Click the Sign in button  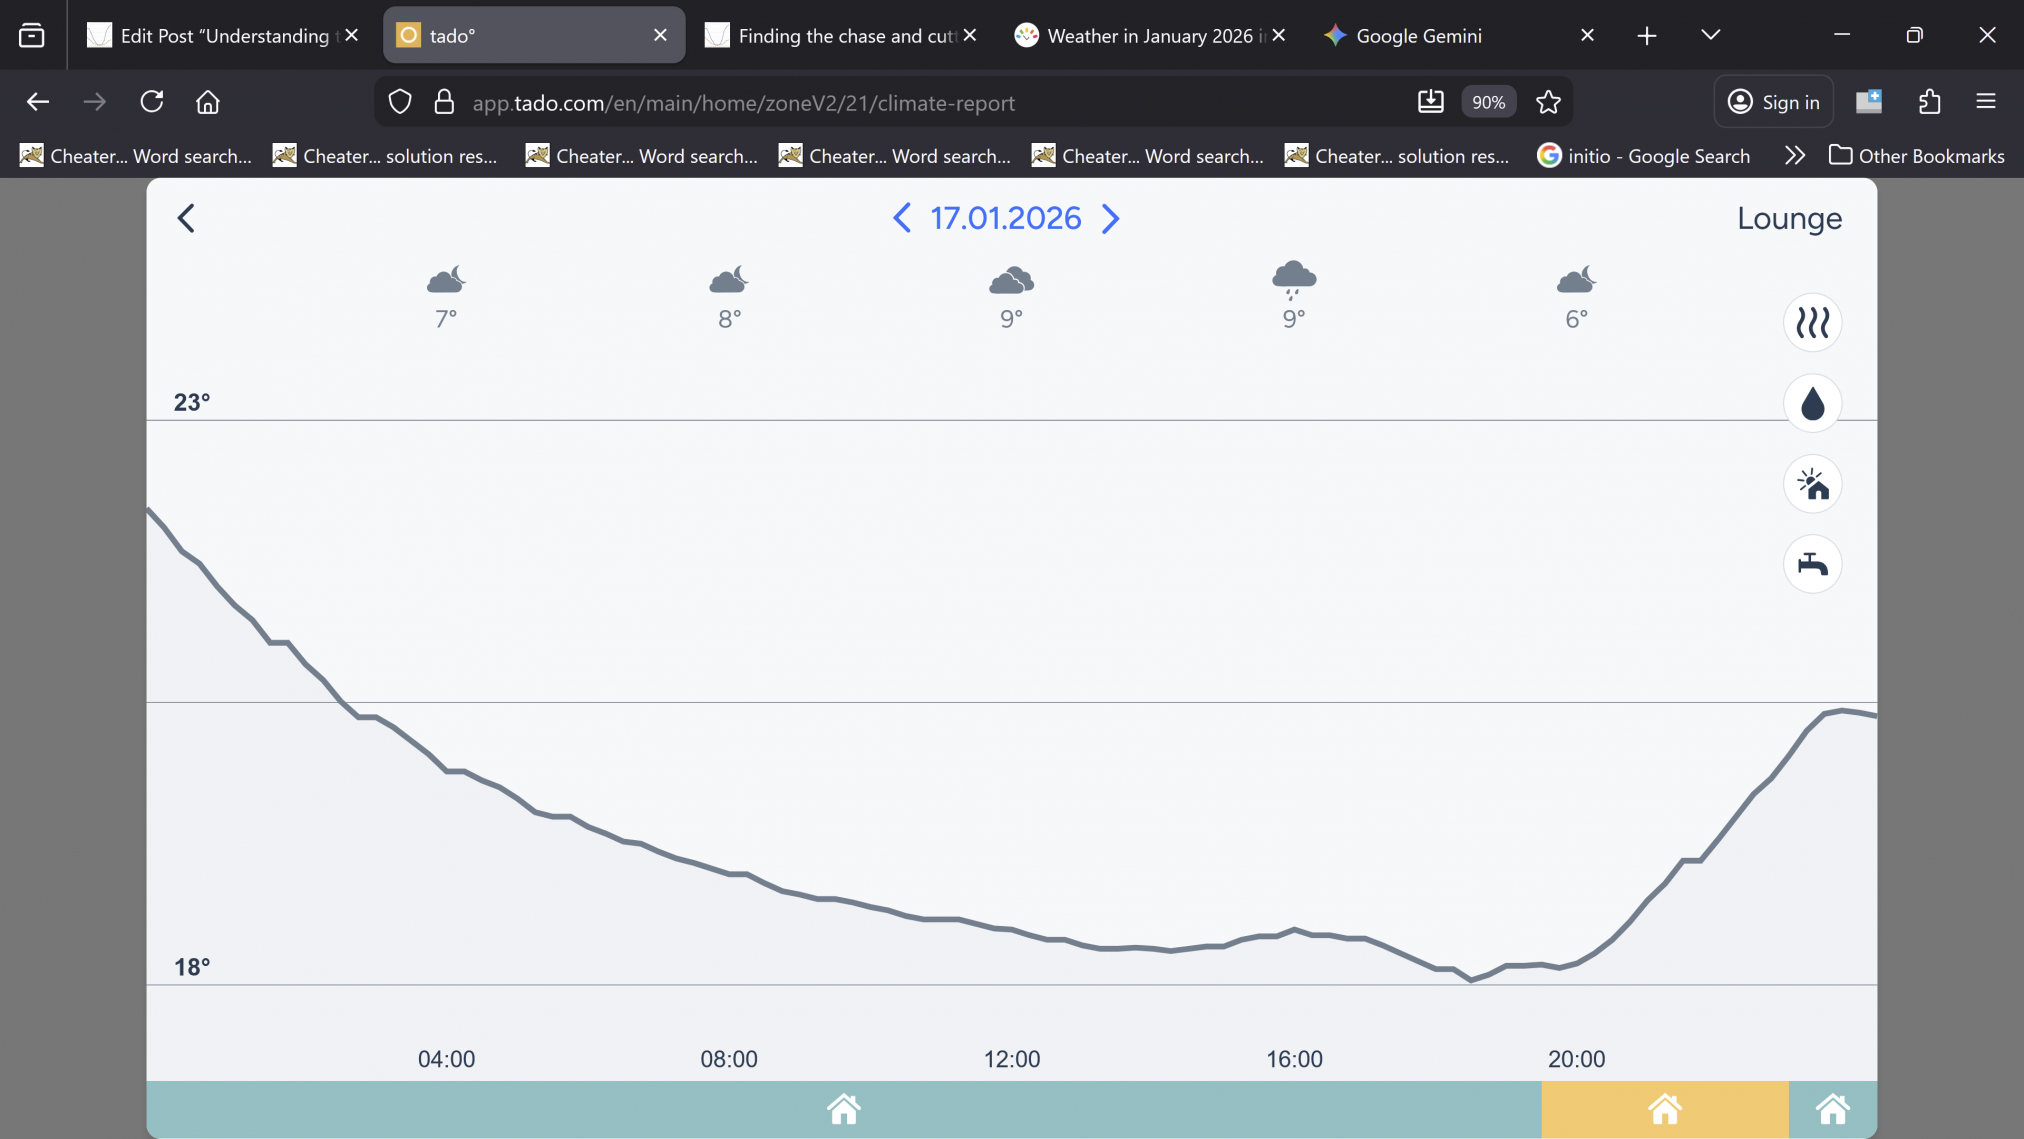(x=1774, y=102)
